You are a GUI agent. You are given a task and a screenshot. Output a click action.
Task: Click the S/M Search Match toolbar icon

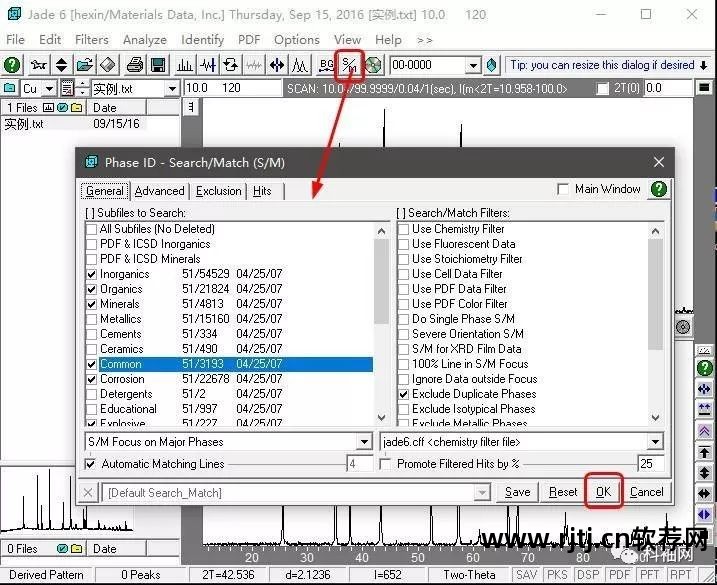(x=350, y=65)
